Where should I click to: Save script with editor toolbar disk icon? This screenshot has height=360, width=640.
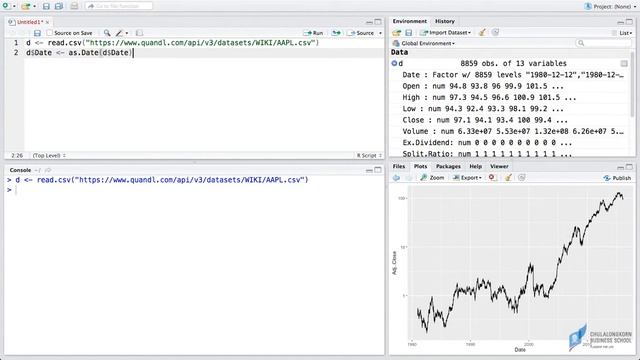37,33
